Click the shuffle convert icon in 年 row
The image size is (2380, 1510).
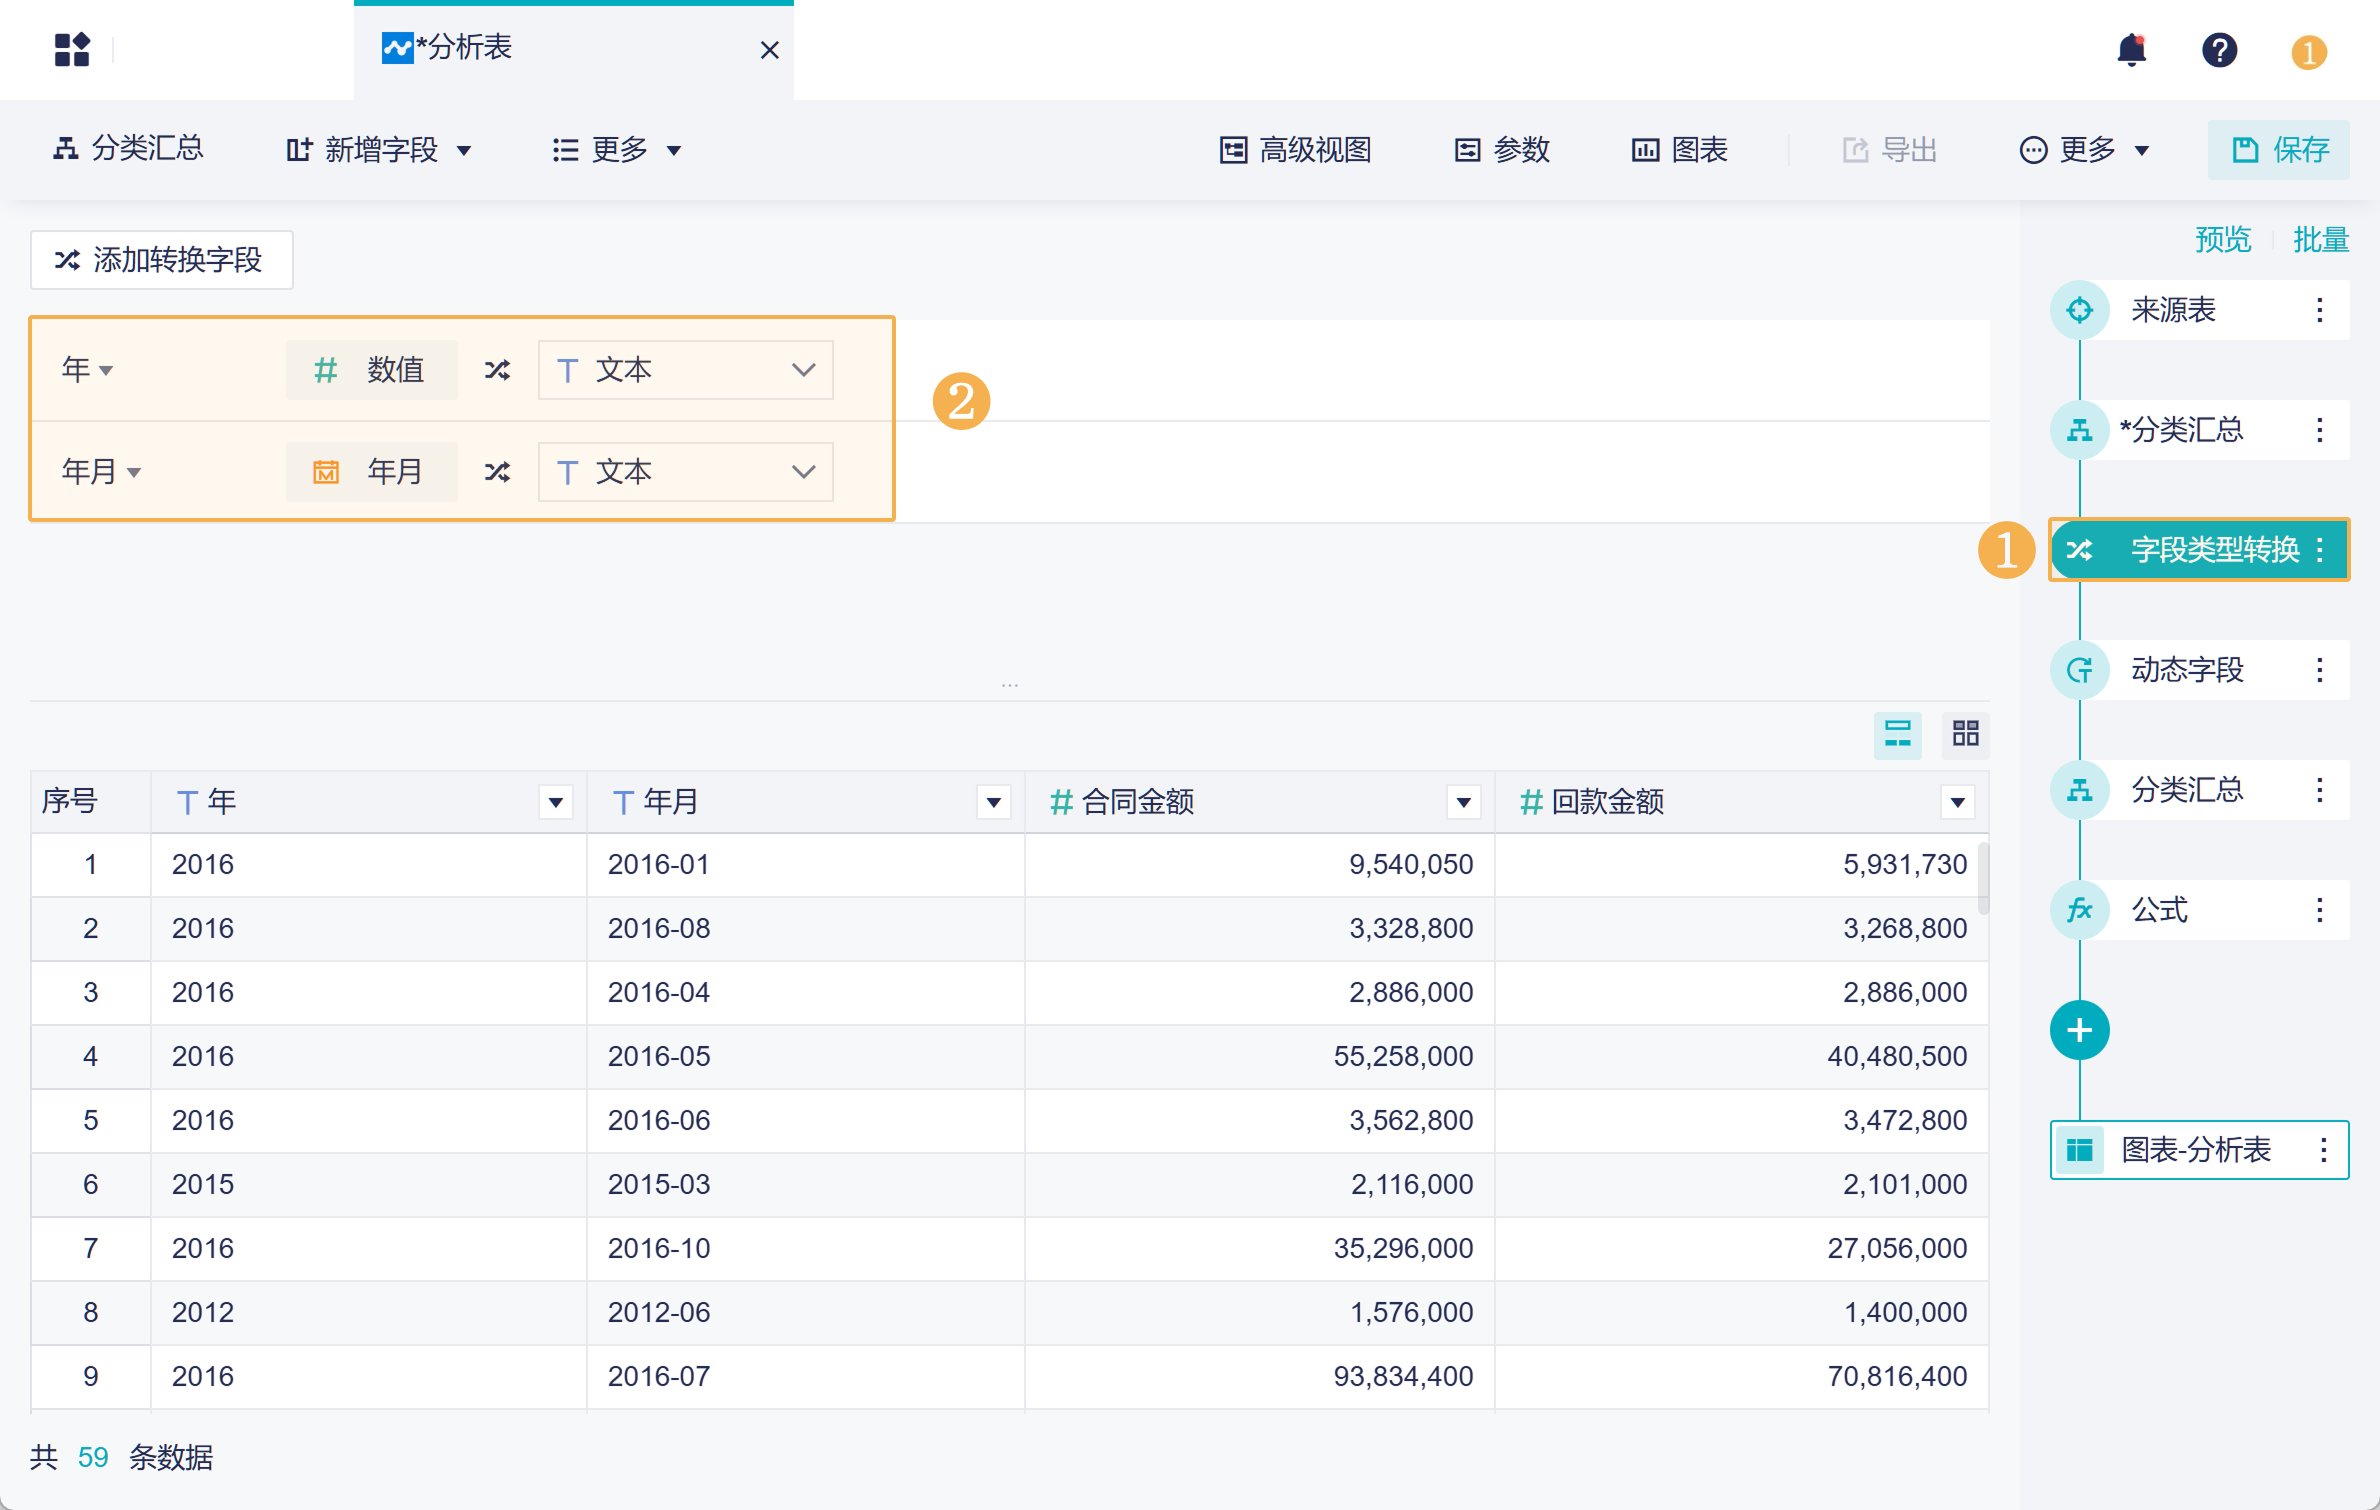click(x=497, y=370)
